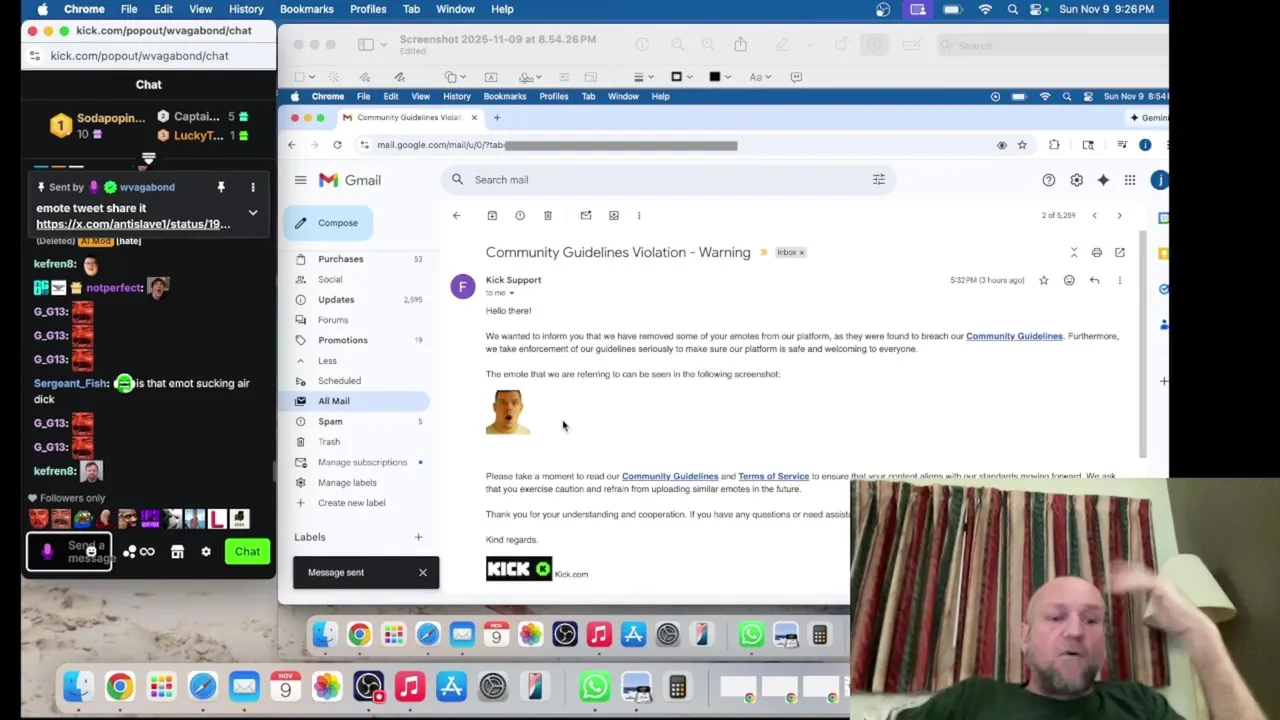Open the email in a new window icon
The height and width of the screenshot is (720, 1280).
click(1120, 252)
